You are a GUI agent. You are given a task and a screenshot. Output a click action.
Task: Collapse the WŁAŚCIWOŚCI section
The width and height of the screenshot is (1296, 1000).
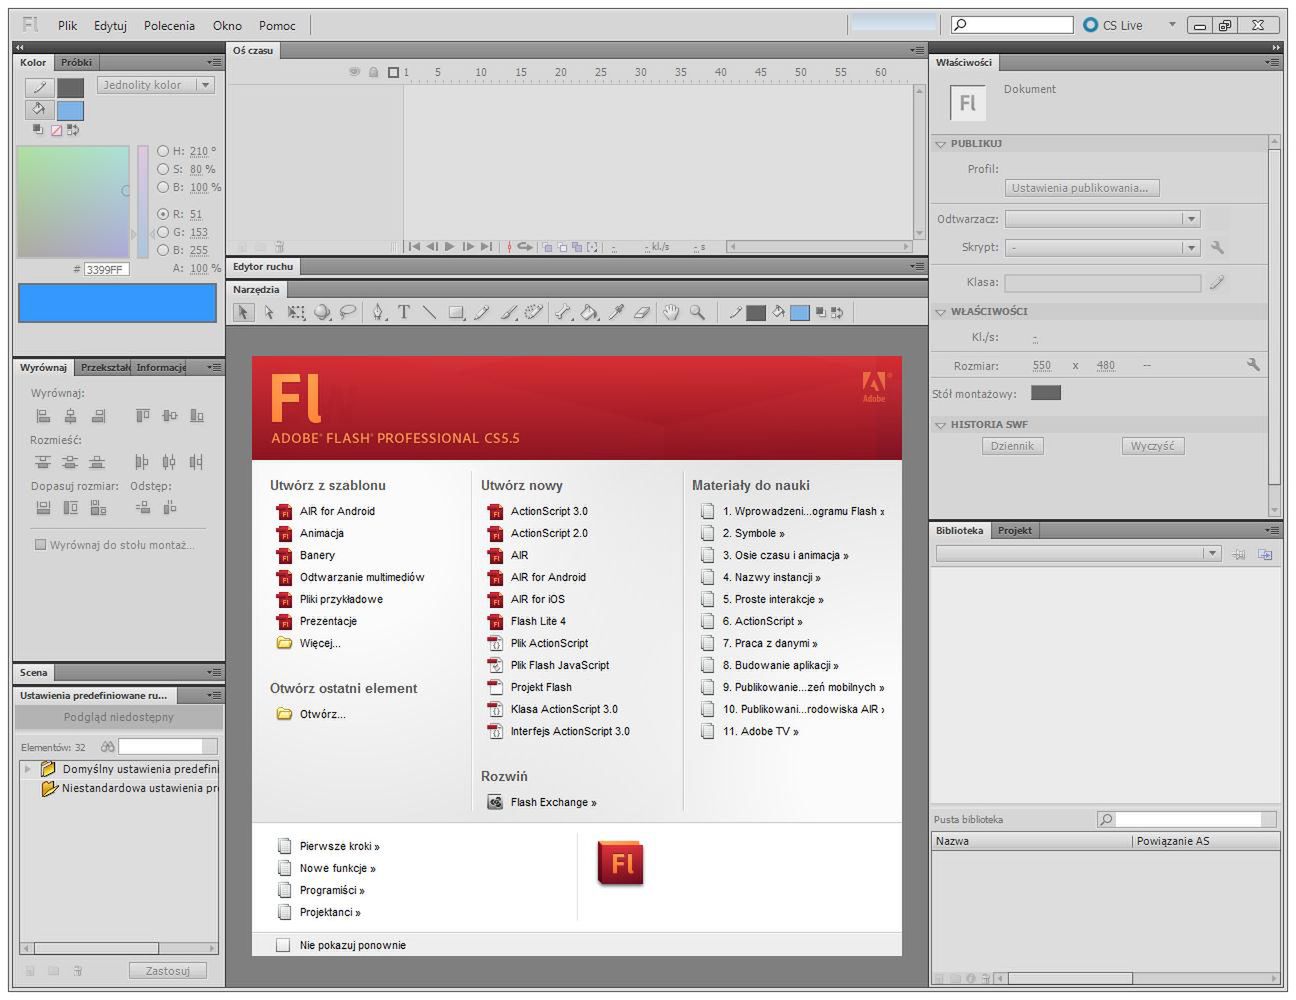[940, 312]
